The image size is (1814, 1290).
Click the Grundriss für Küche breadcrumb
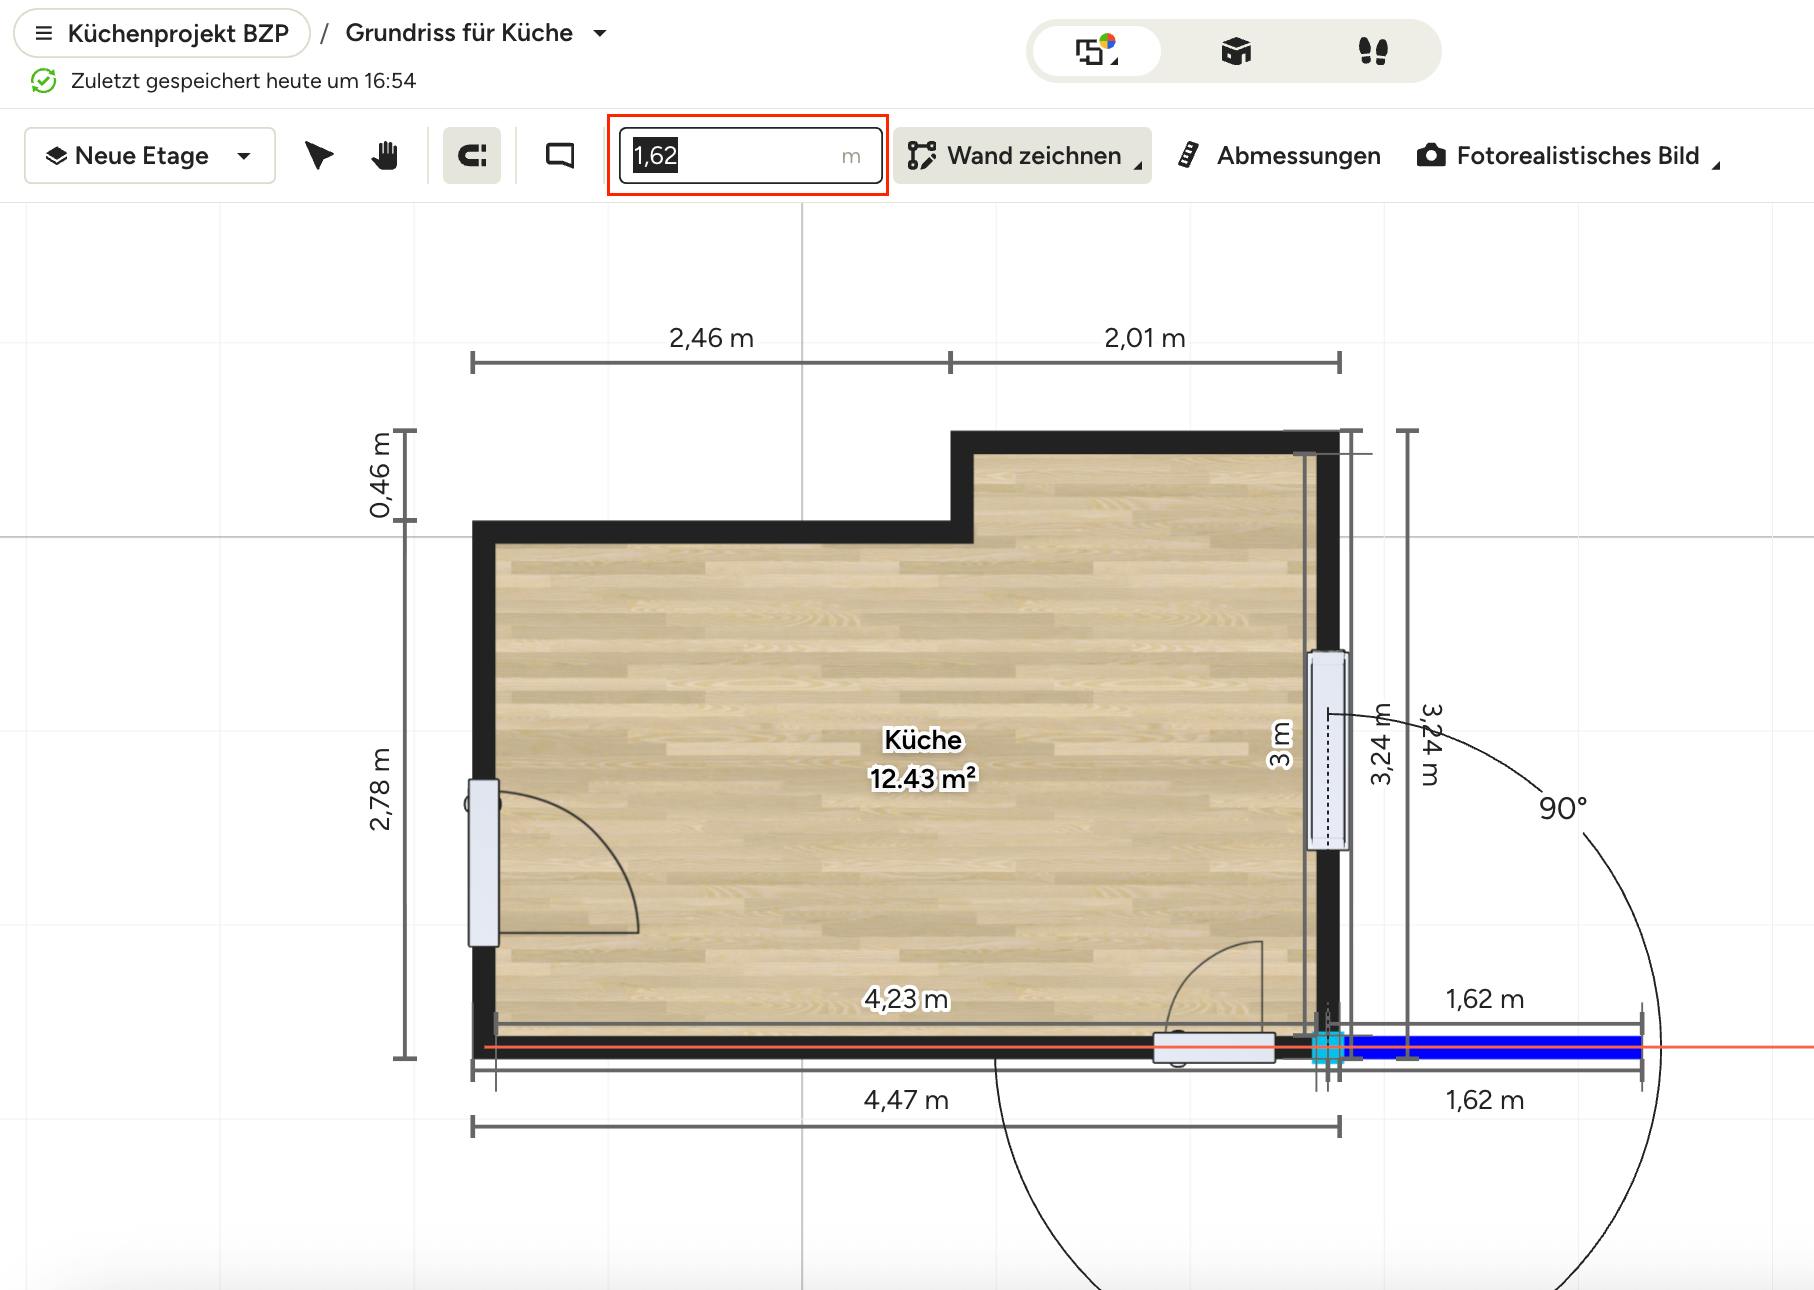coord(459,34)
